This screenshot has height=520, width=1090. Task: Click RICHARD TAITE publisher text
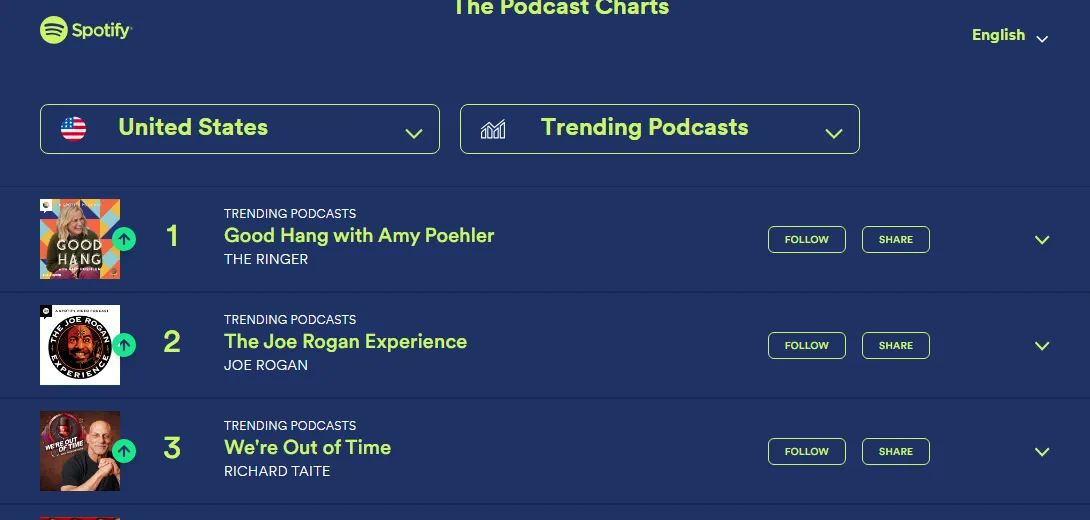(x=277, y=471)
